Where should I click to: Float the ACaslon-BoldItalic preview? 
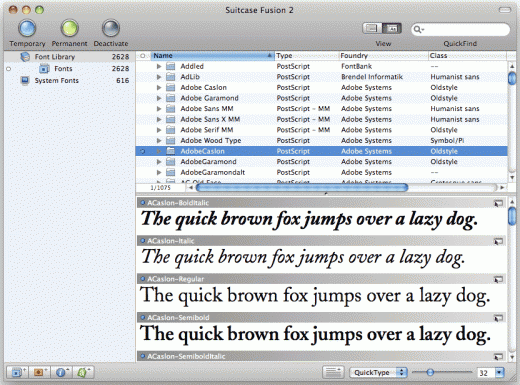(x=498, y=203)
